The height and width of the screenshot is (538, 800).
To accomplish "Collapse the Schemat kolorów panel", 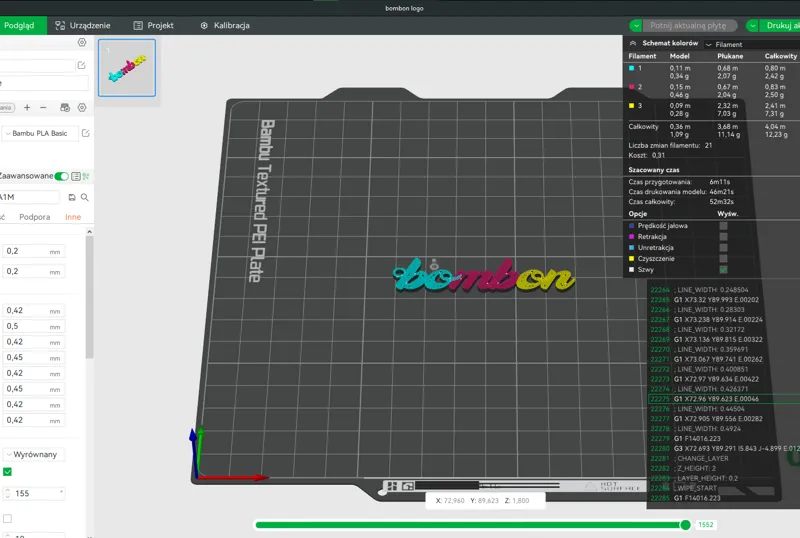I will [633, 43].
